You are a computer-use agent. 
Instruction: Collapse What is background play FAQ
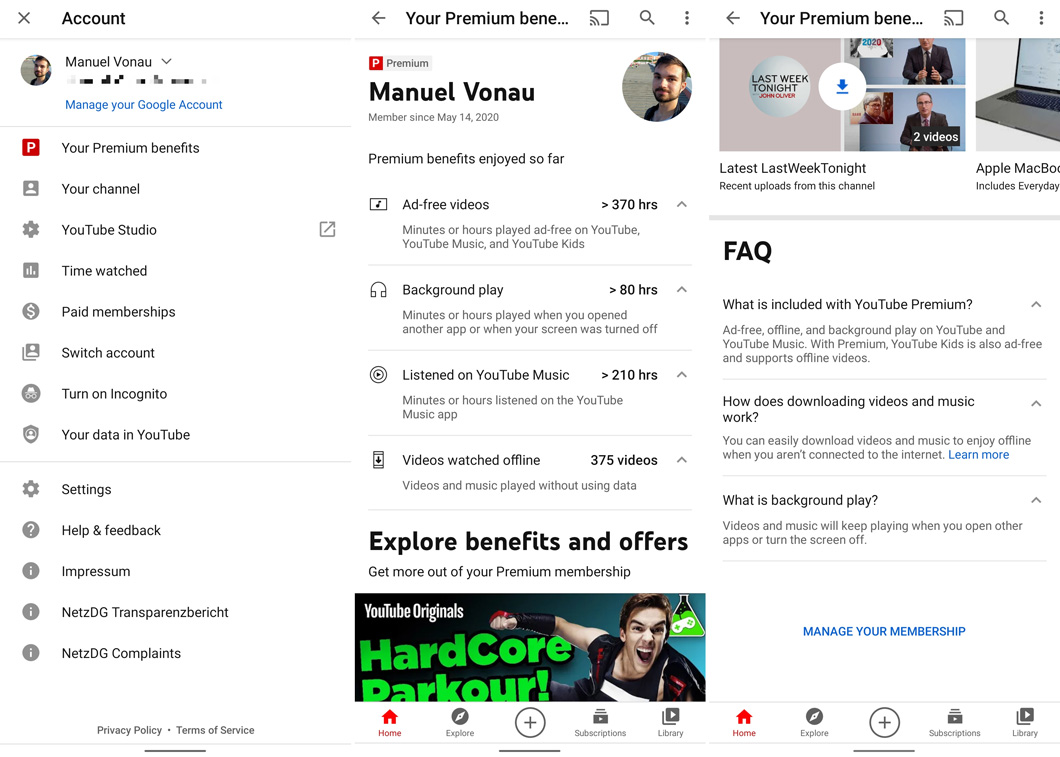(1036, 500)
